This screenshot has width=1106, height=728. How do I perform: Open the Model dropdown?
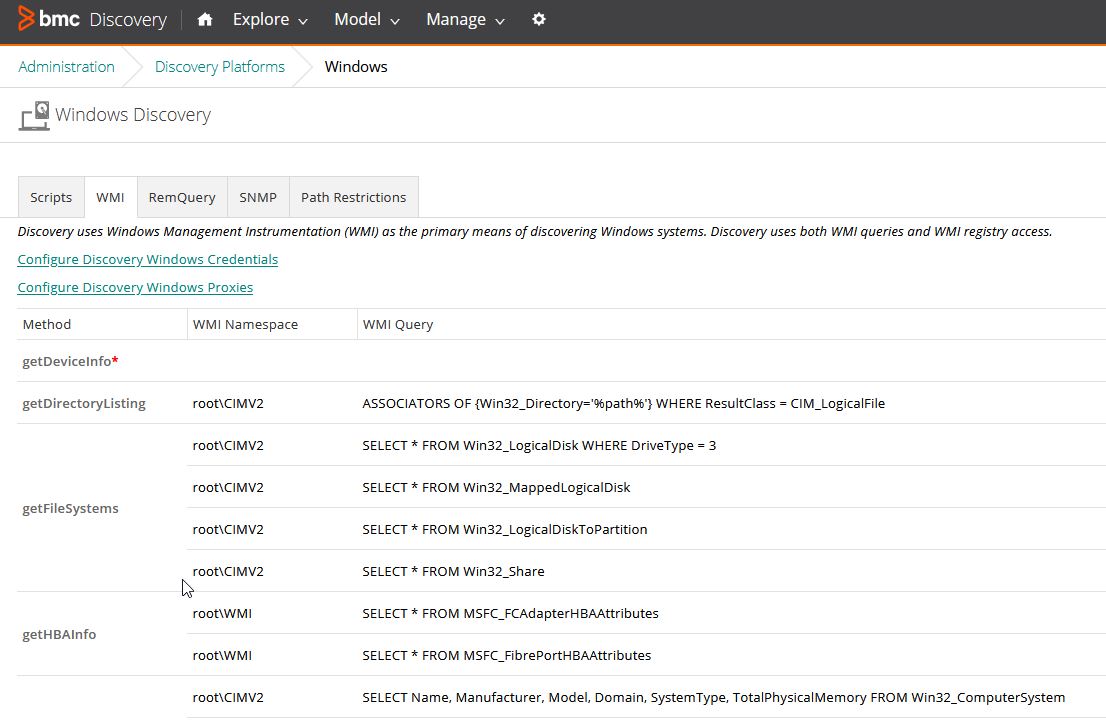click(366, 19)
